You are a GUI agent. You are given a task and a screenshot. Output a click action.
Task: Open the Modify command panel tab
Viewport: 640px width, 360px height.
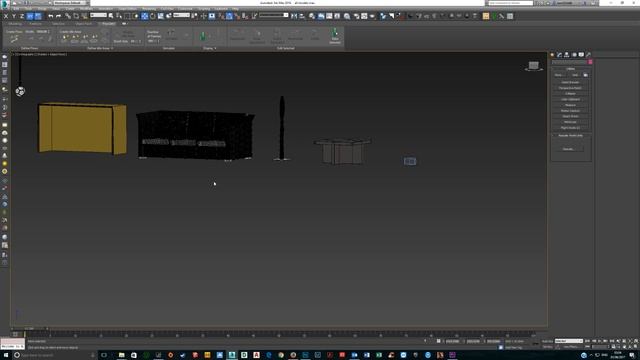tap(560, 55)
